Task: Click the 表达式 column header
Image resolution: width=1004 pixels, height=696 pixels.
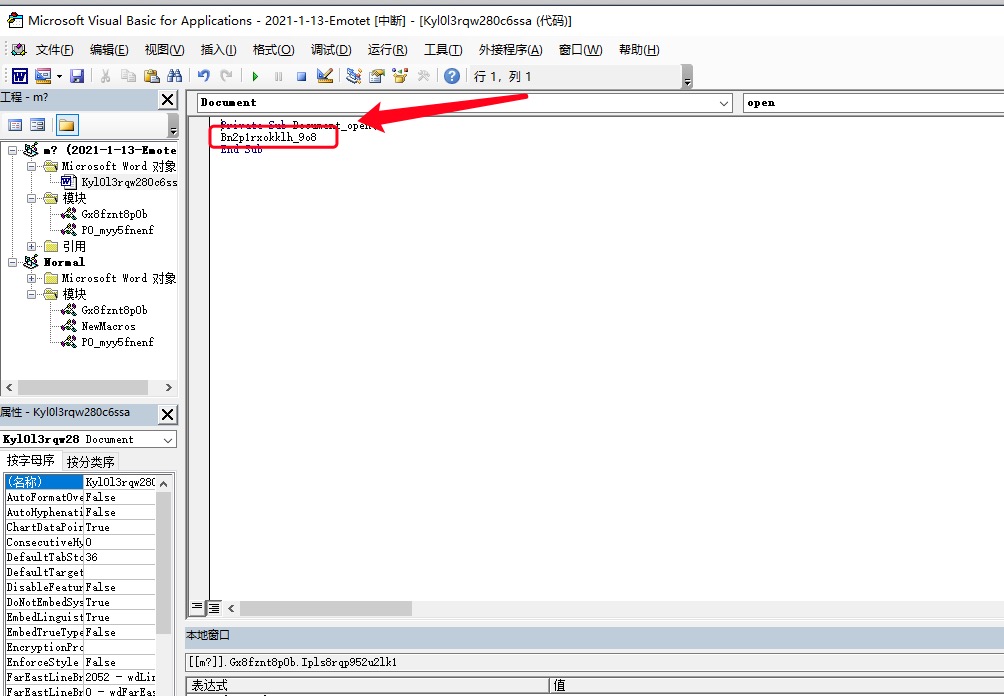Action: point(367,686)
